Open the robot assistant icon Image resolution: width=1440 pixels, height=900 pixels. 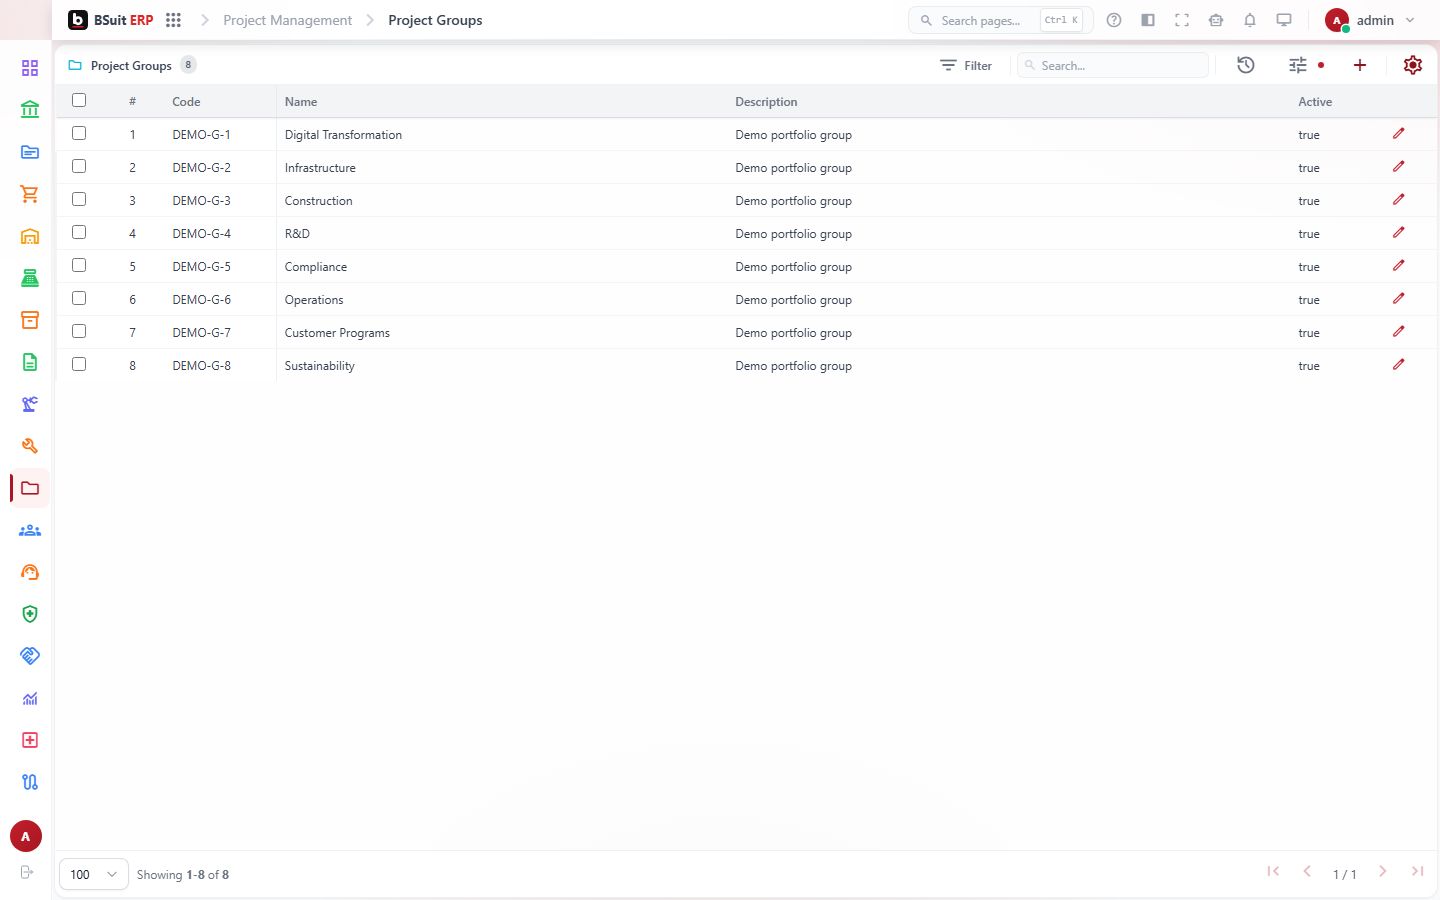(1216, 20)
